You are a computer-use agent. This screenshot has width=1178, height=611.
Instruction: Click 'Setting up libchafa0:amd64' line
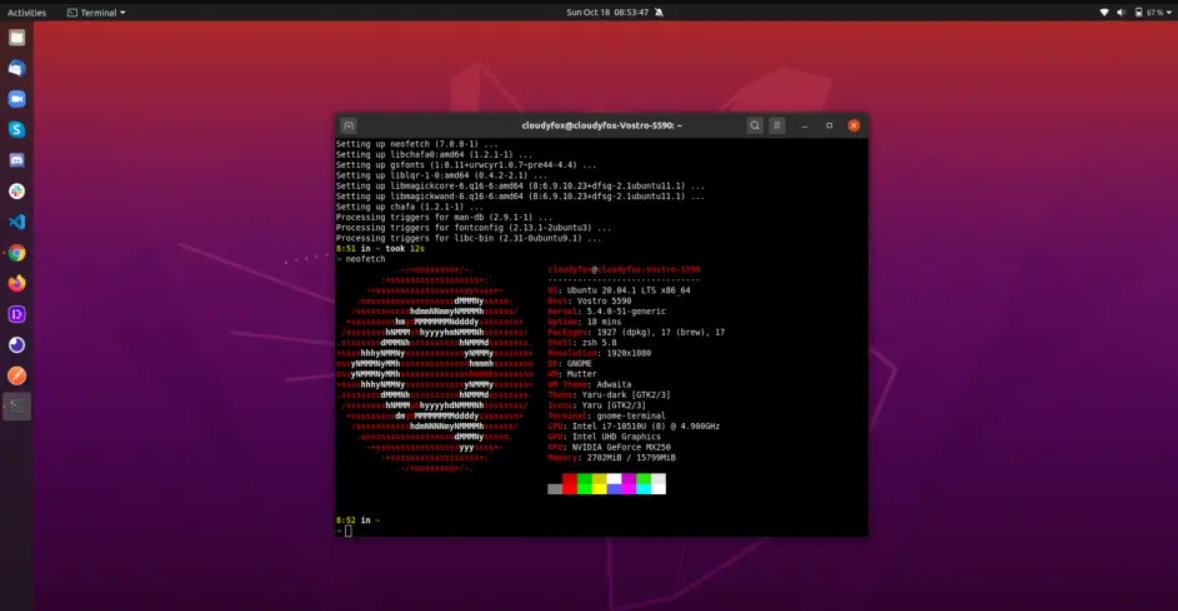click(433, 155)
